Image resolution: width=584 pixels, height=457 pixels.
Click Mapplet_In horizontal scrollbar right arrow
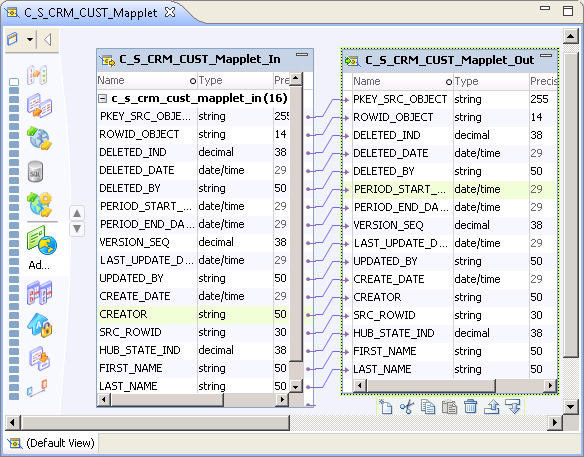click(282, 400)
